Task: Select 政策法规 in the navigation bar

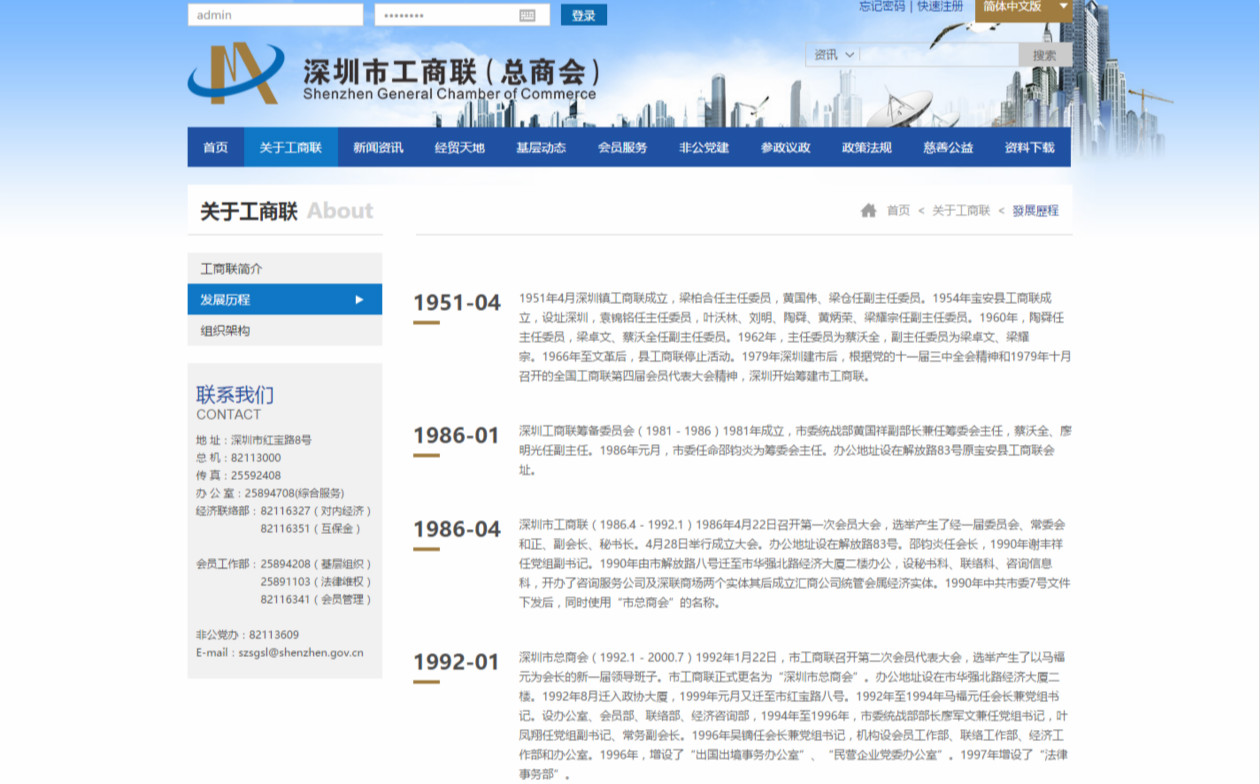Action: (867, 147)
